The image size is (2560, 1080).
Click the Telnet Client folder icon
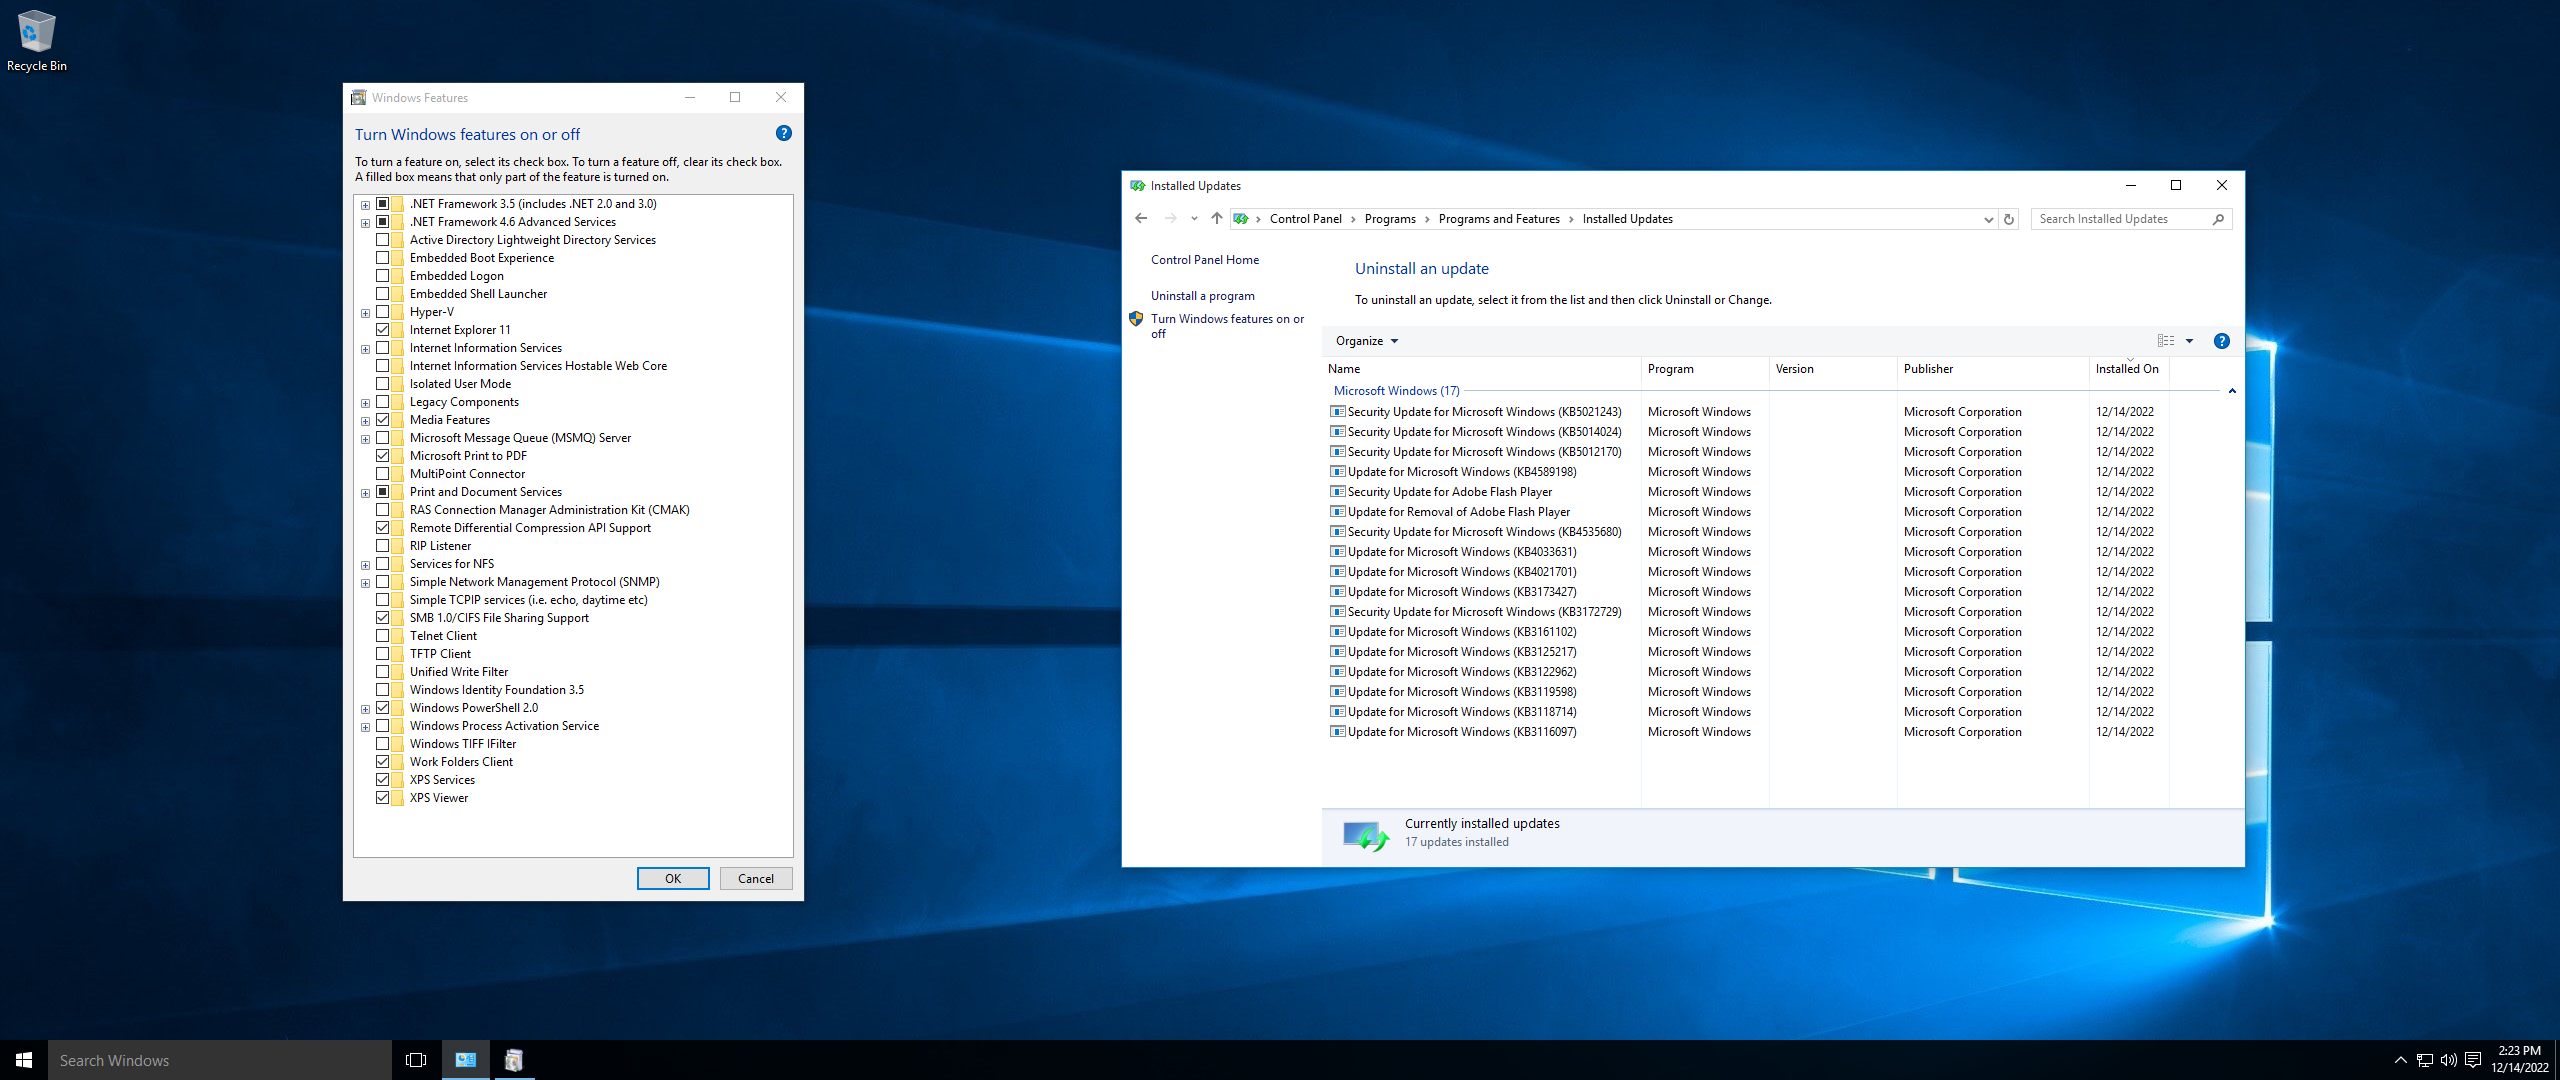coord(398,636)
